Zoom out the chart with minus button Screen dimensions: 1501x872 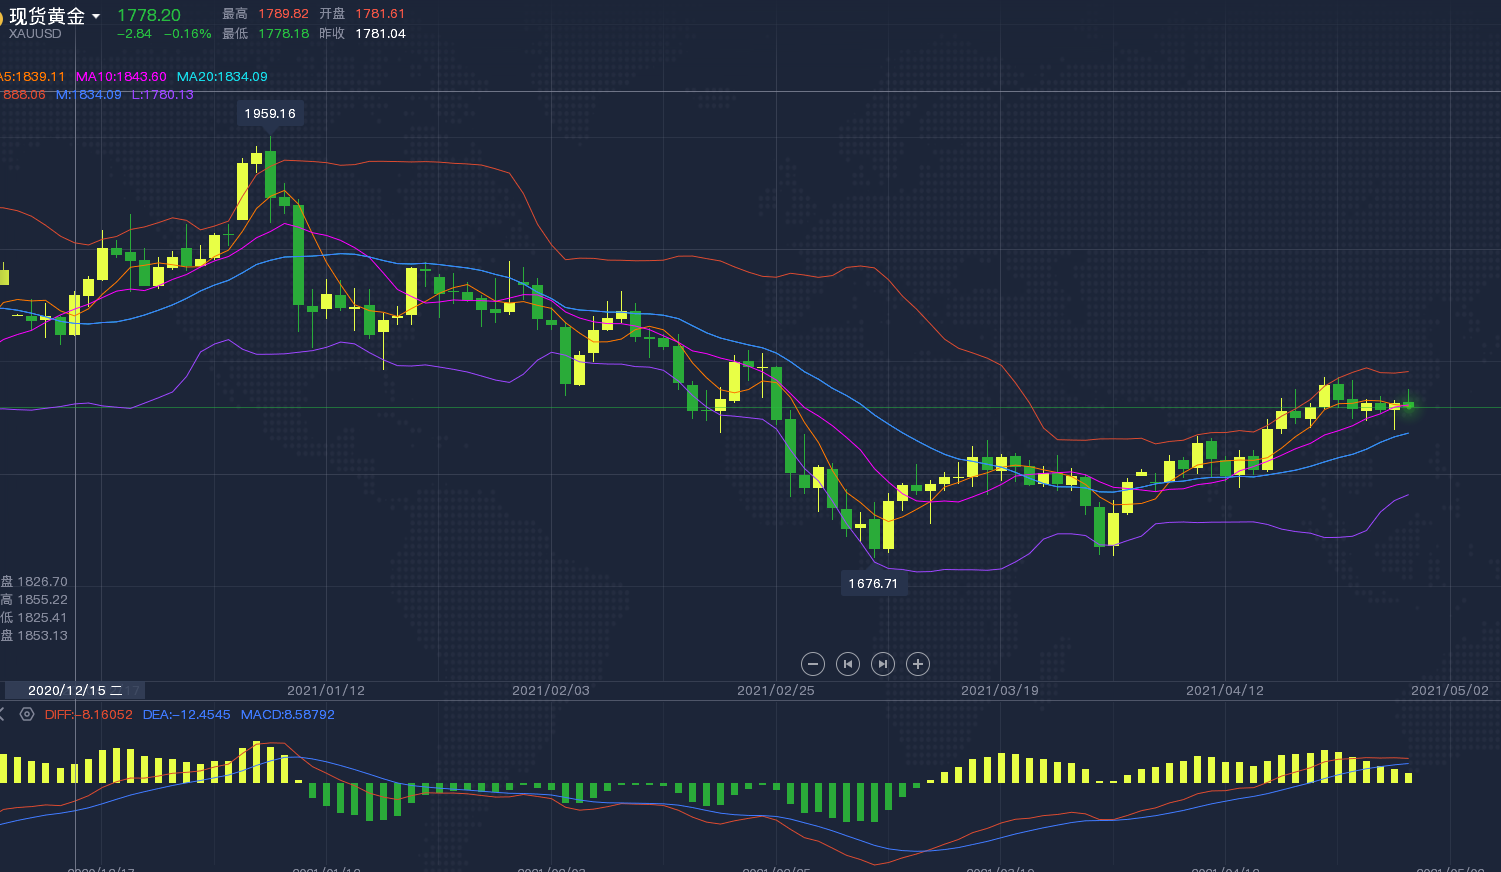[x=813, y=664]
